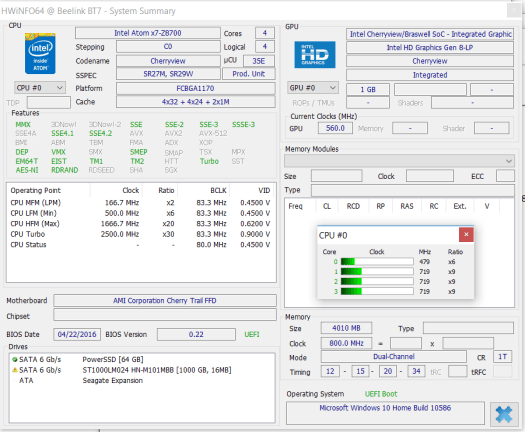
Task: Click the µCU 35E field
Action: pos(259,61)
